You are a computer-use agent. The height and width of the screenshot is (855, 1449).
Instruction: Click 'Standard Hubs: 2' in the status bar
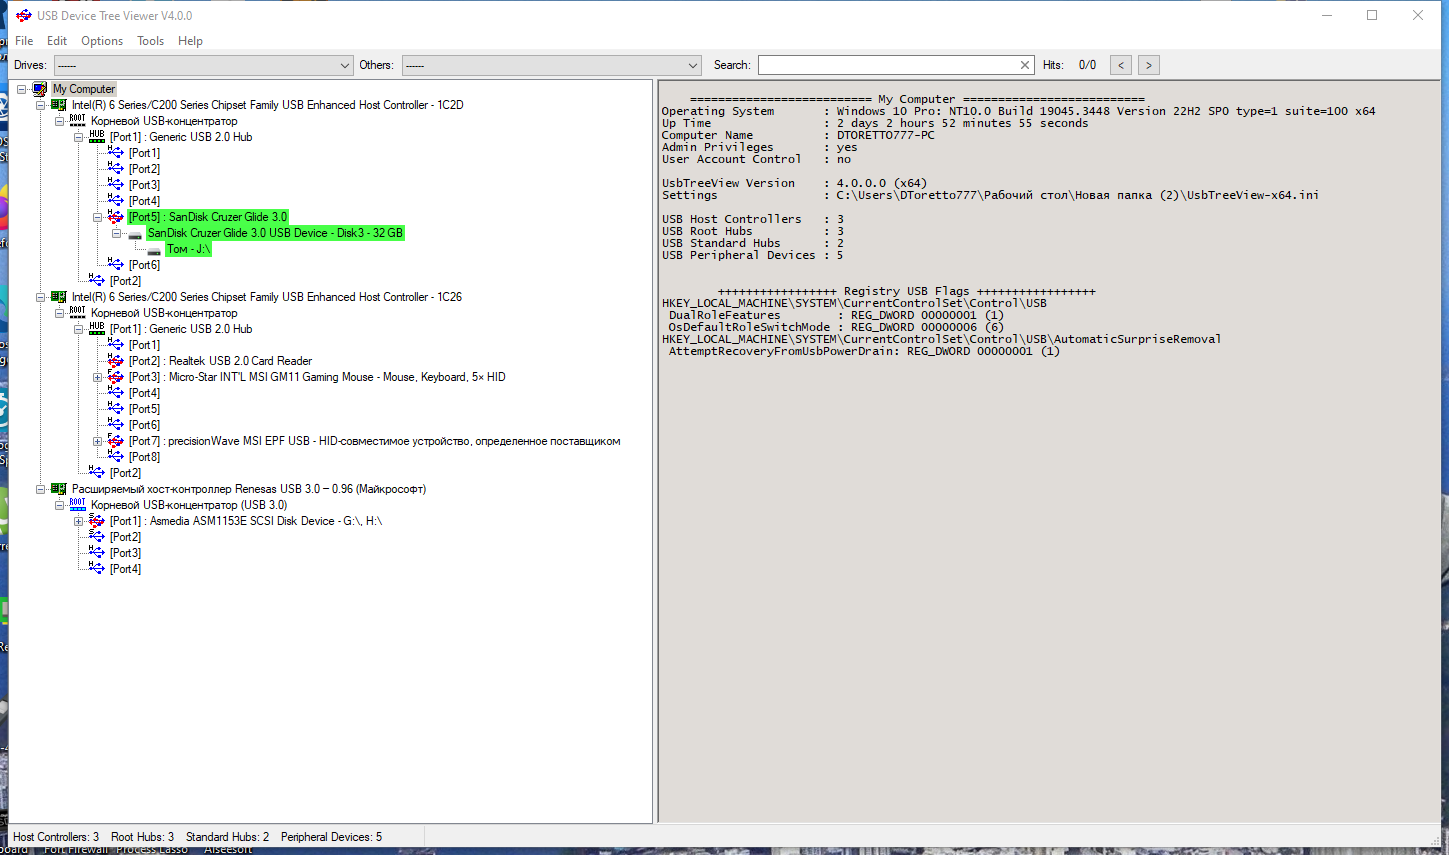[227, 837]
